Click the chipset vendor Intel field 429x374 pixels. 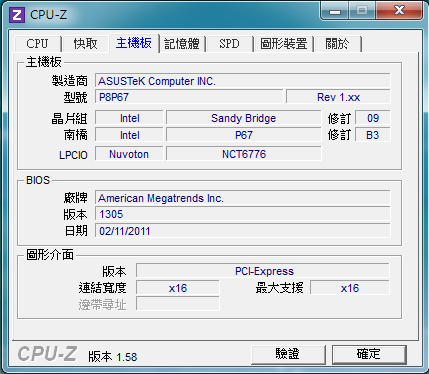pos(129,118)
